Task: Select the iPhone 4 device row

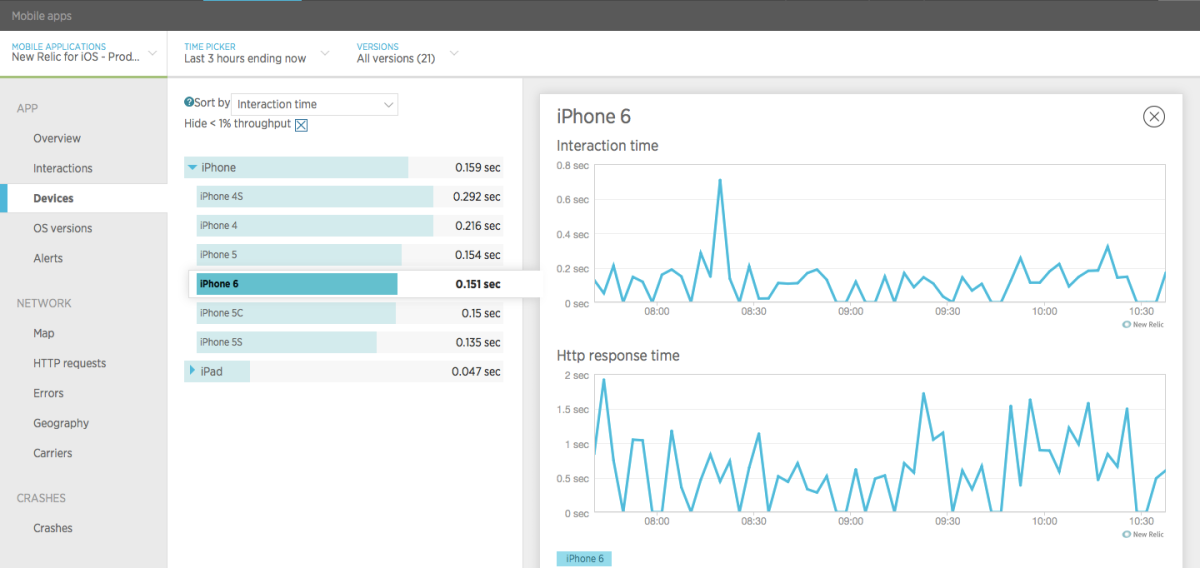Action: click(x=349, y=226)
